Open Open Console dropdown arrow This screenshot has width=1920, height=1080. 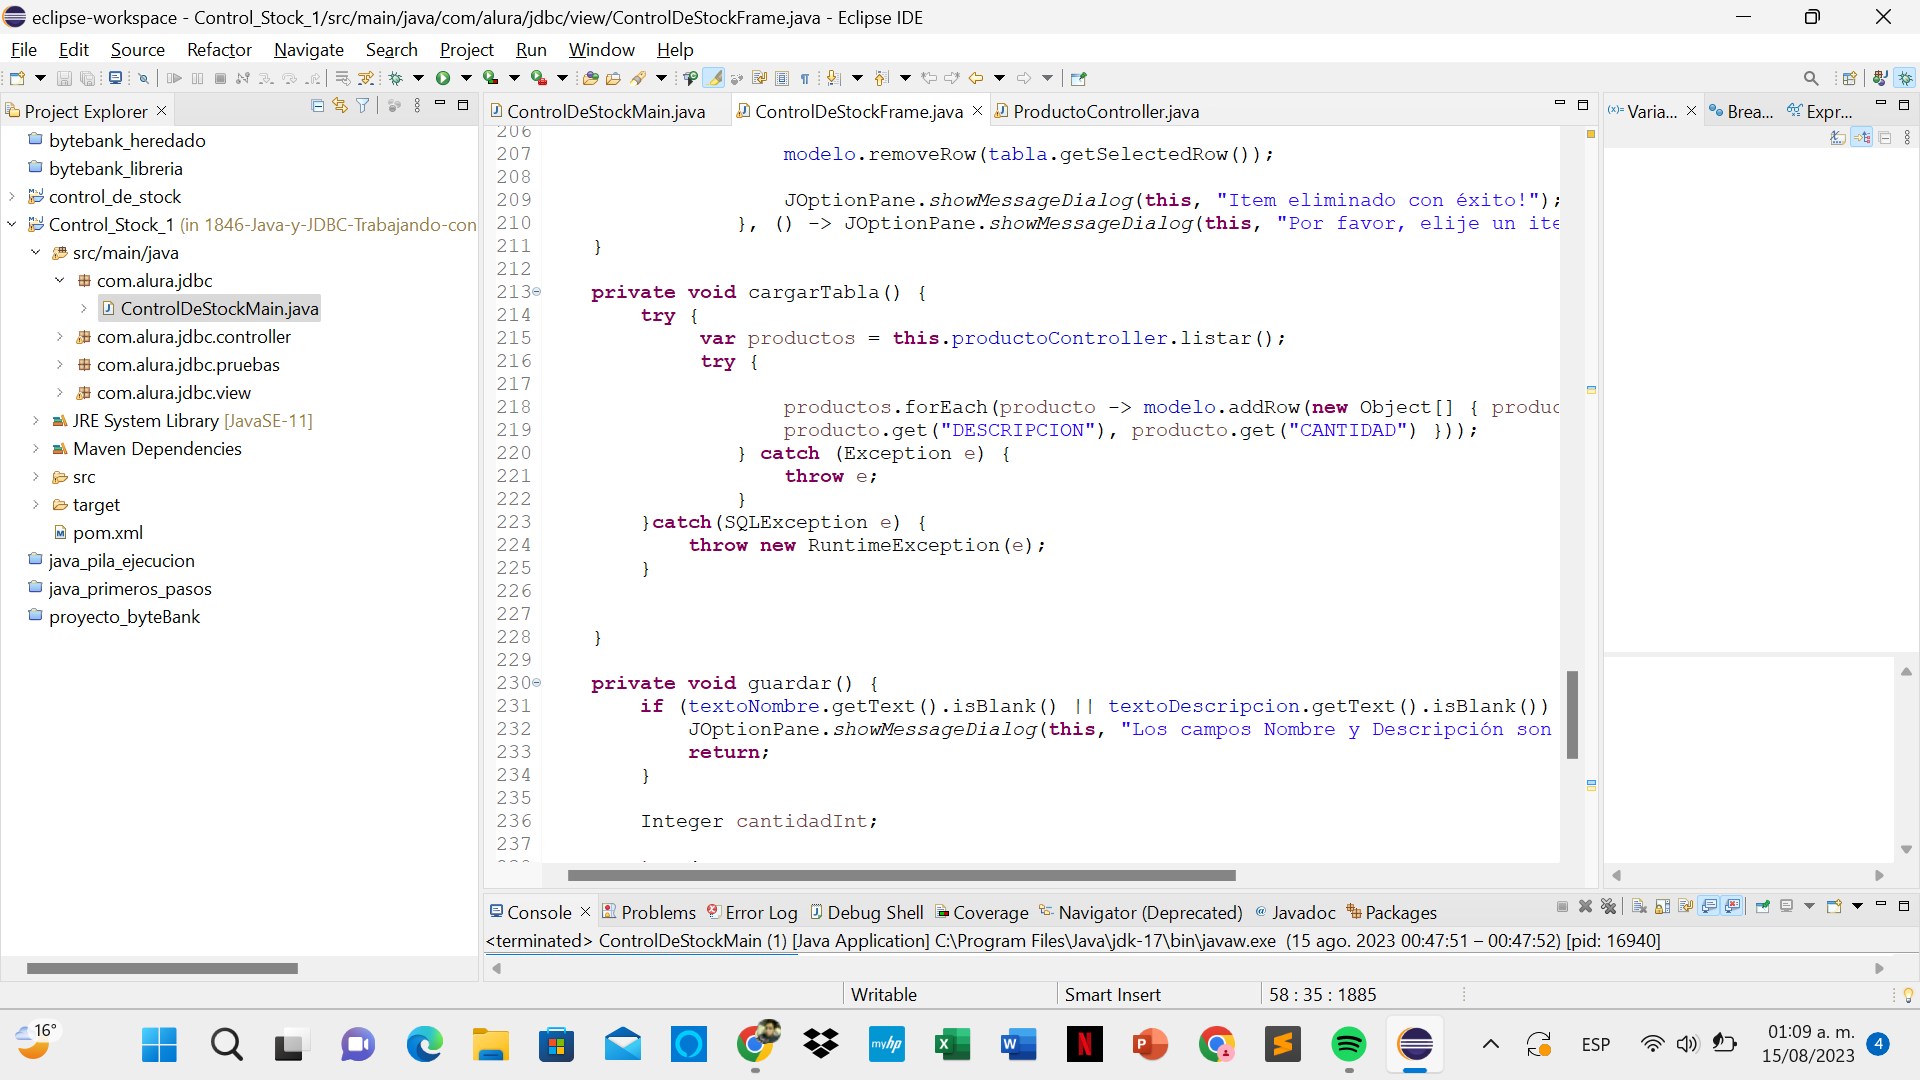[x=1857, y=906]
